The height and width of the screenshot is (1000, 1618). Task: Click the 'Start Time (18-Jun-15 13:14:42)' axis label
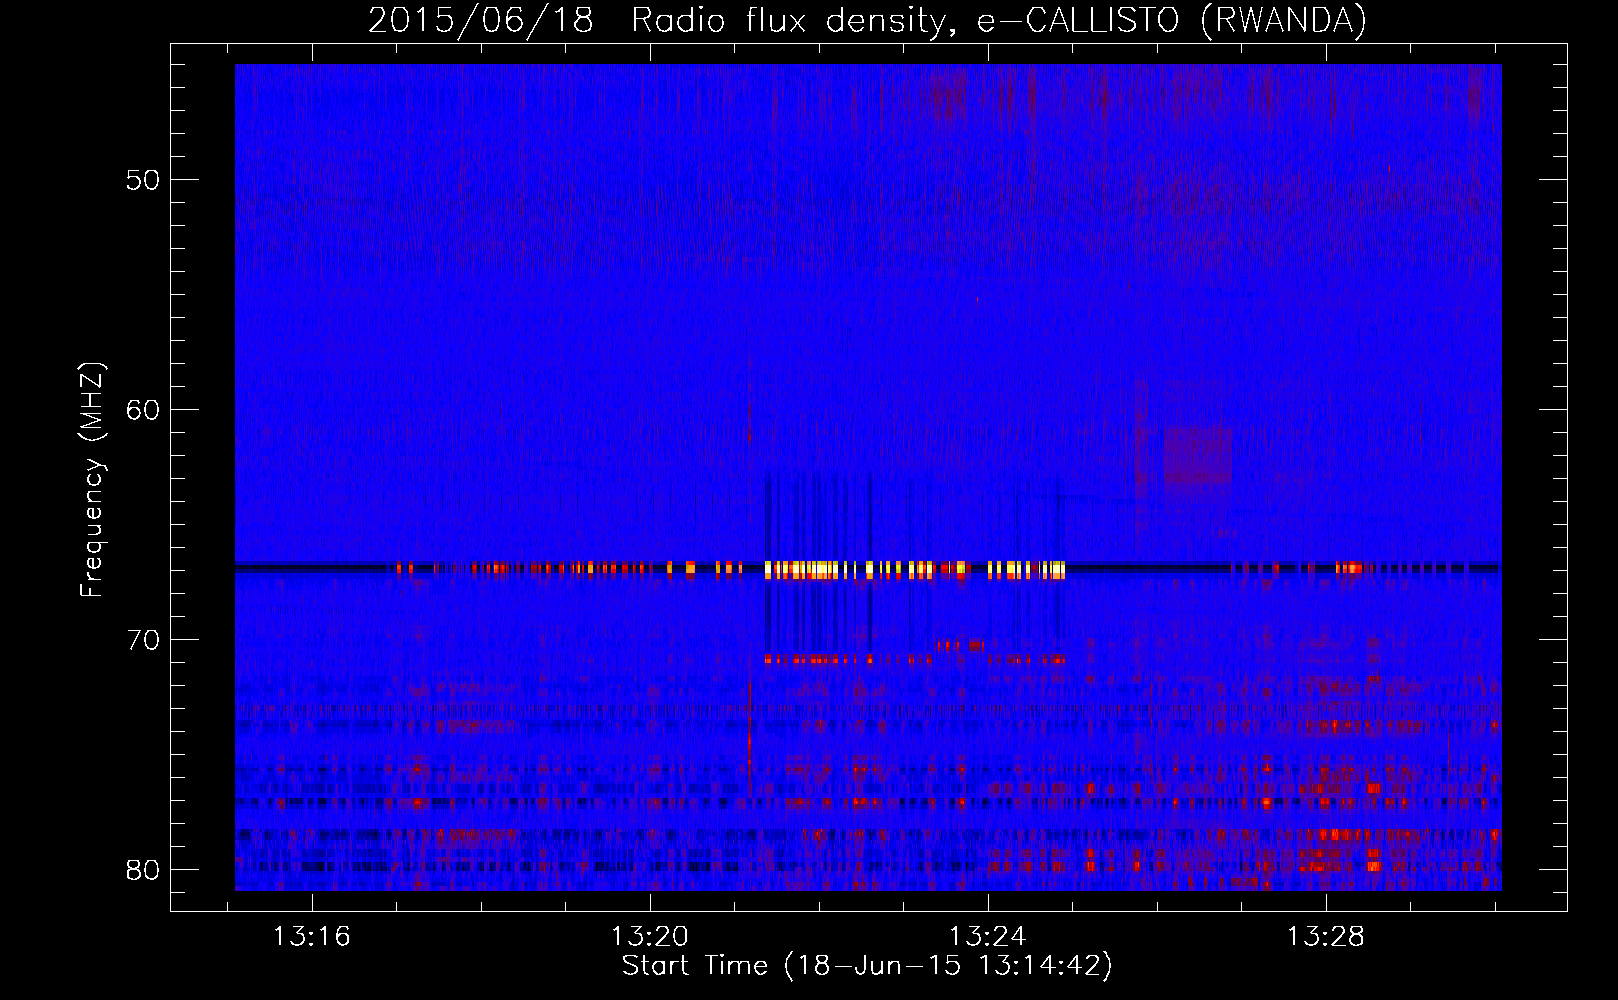867,966
